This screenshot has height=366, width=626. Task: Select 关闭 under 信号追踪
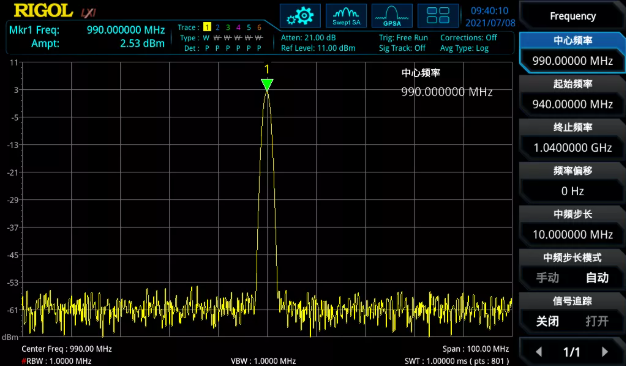pos(547,321)
